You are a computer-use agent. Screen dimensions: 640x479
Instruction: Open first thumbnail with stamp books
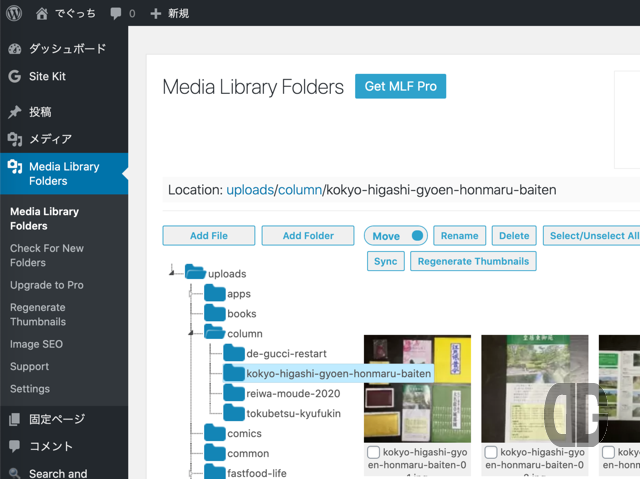tap(417, 388)
